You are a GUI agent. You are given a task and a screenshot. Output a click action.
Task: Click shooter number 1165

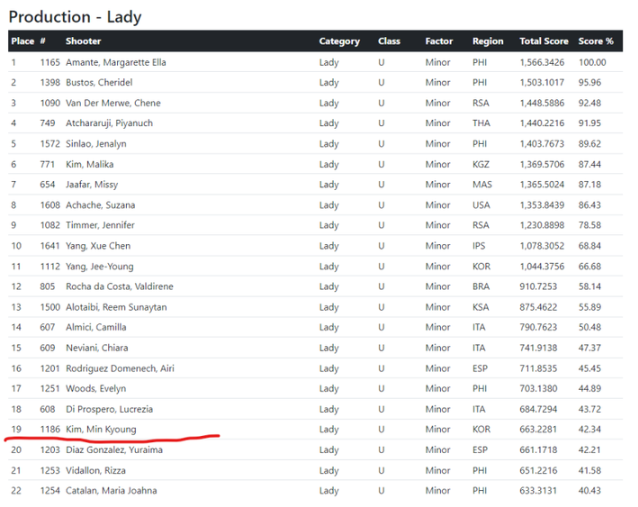point(50,62)
